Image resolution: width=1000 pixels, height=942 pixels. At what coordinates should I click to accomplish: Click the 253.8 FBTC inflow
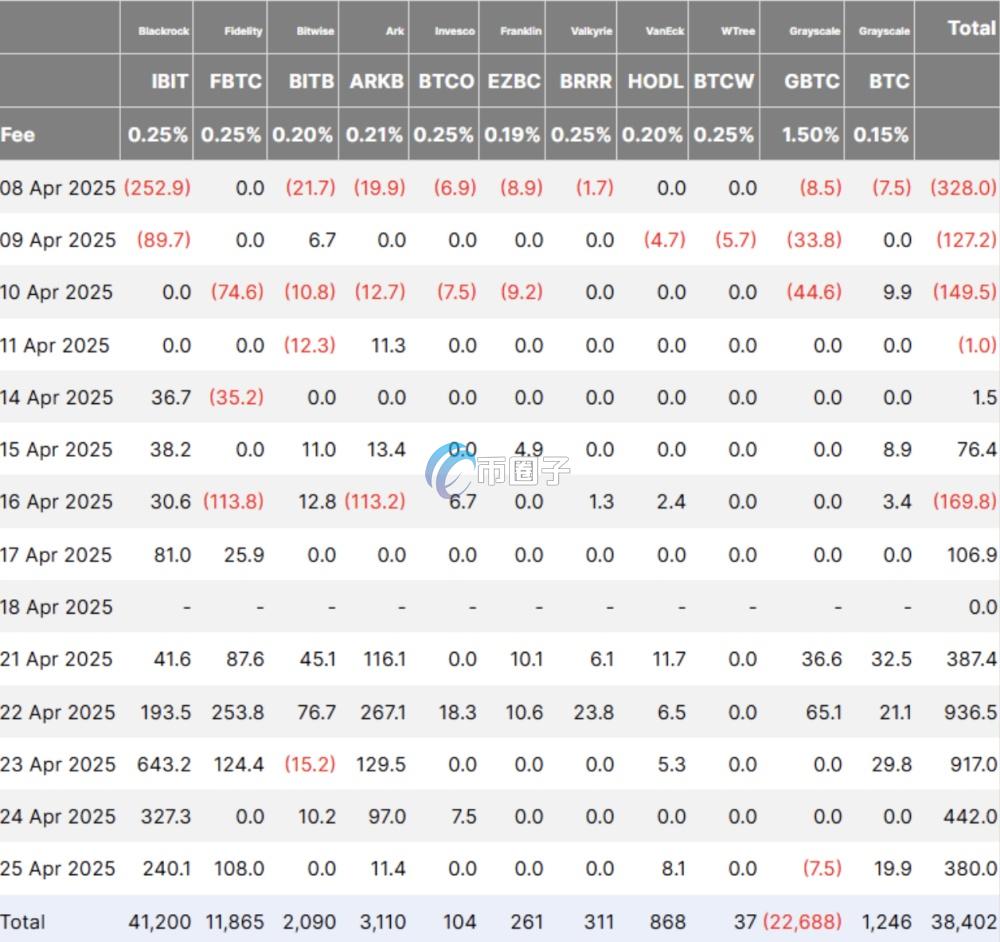tap(238, 712)
